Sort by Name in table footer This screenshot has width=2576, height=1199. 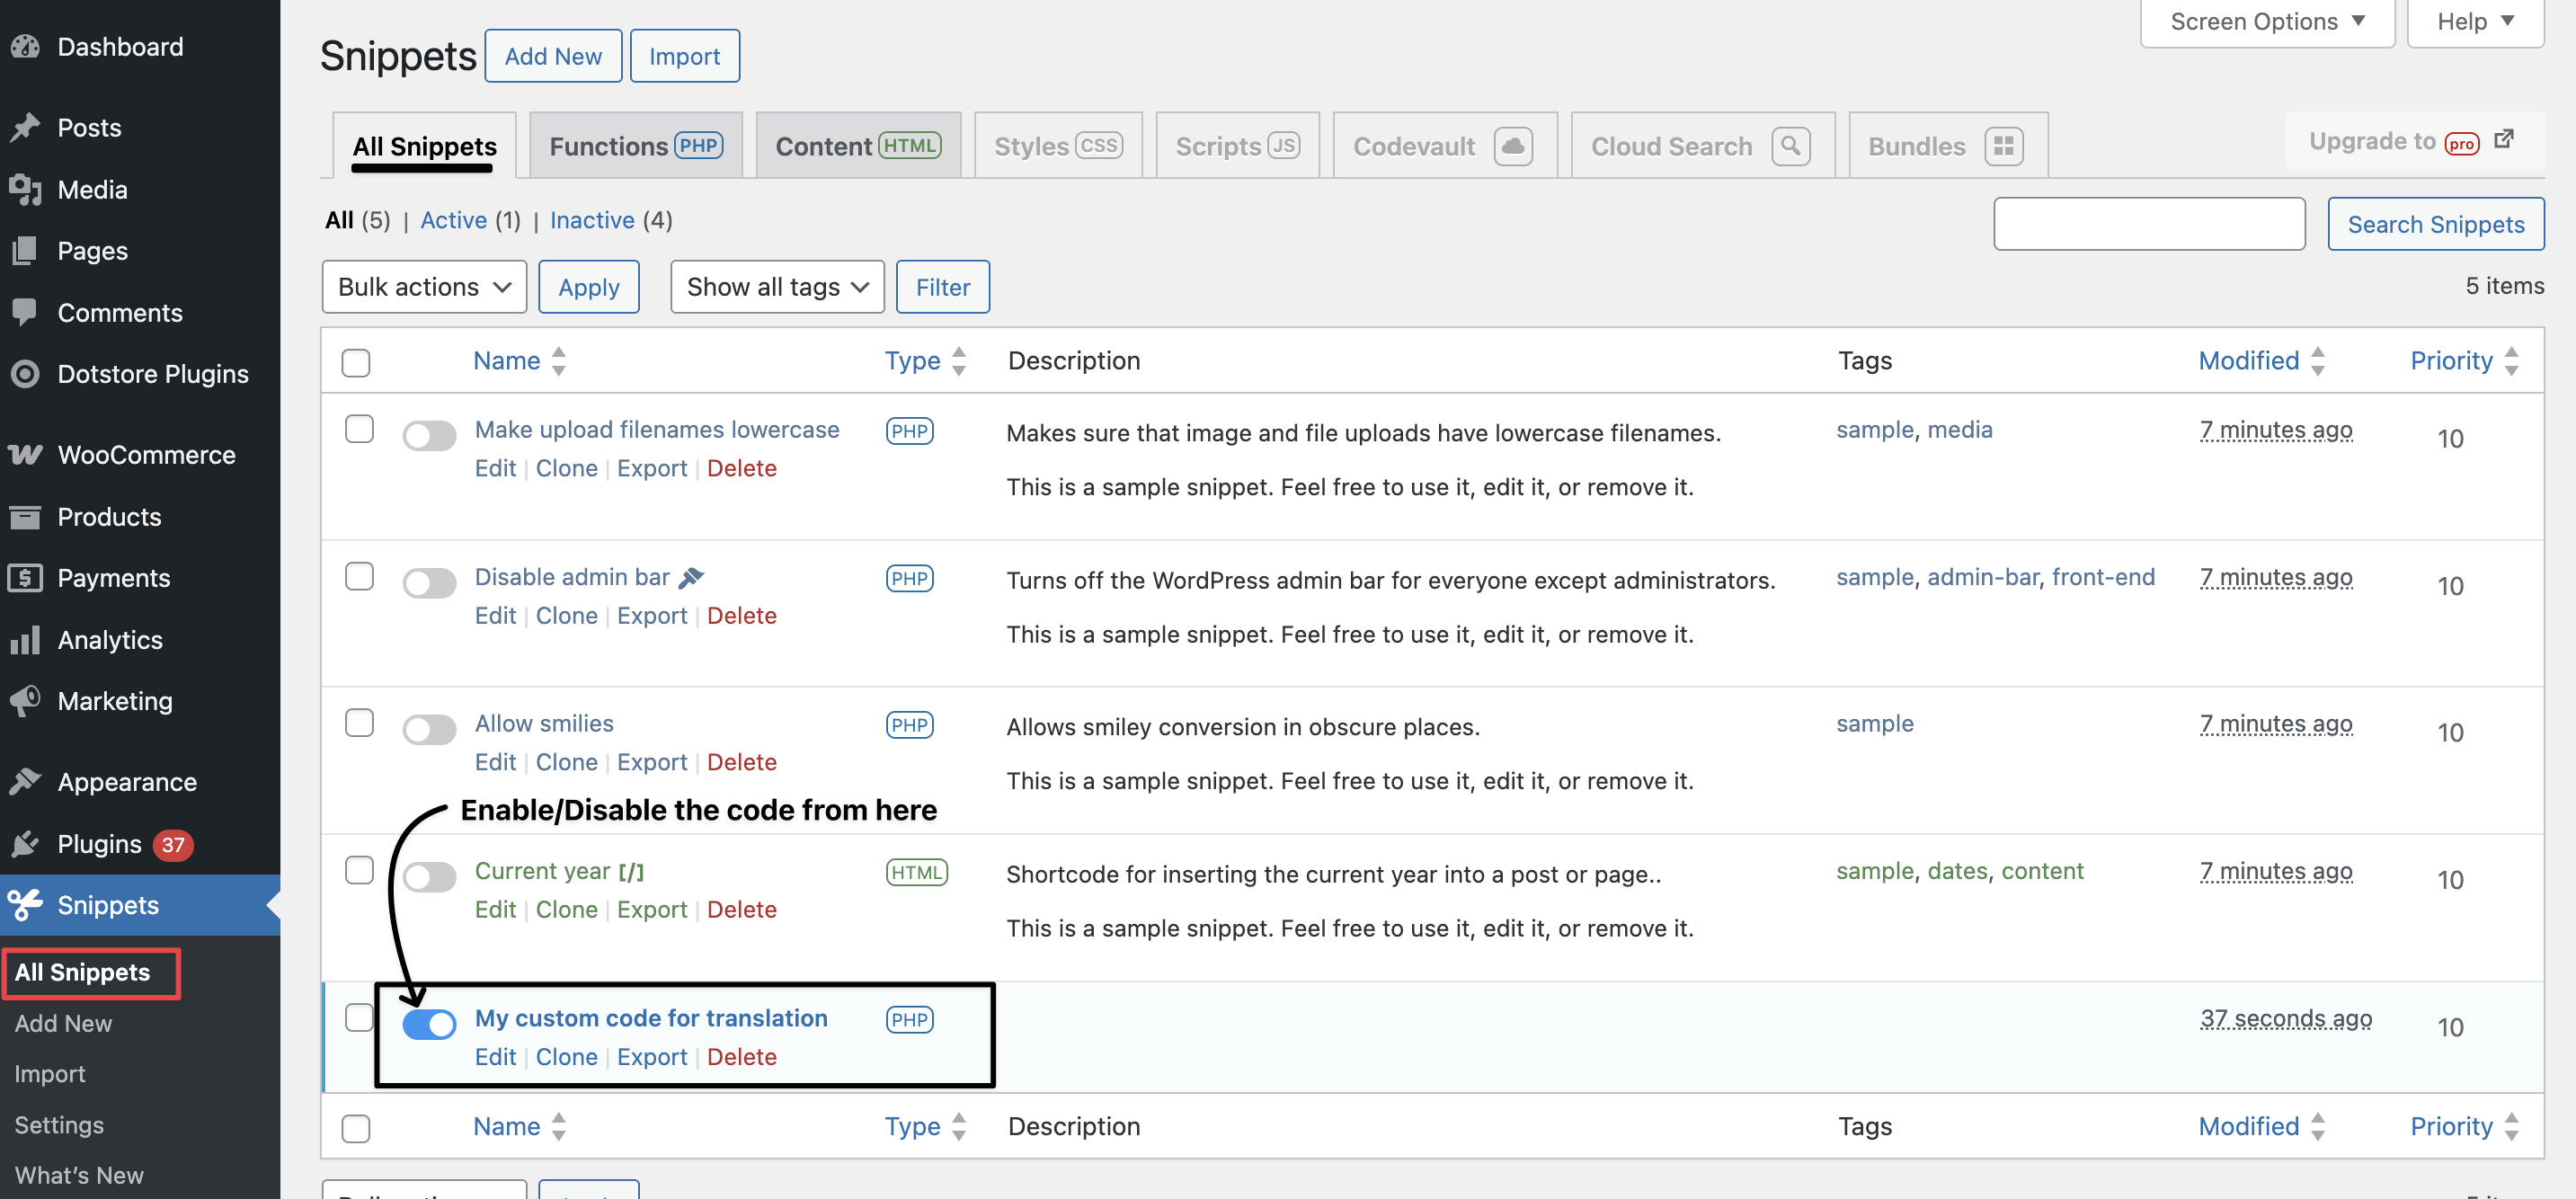point(520,1127)
